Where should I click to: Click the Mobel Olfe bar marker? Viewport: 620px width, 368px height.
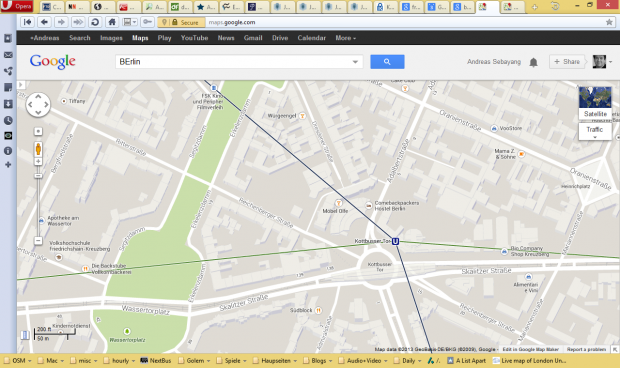pyautogui.click(x=338, y=203)
